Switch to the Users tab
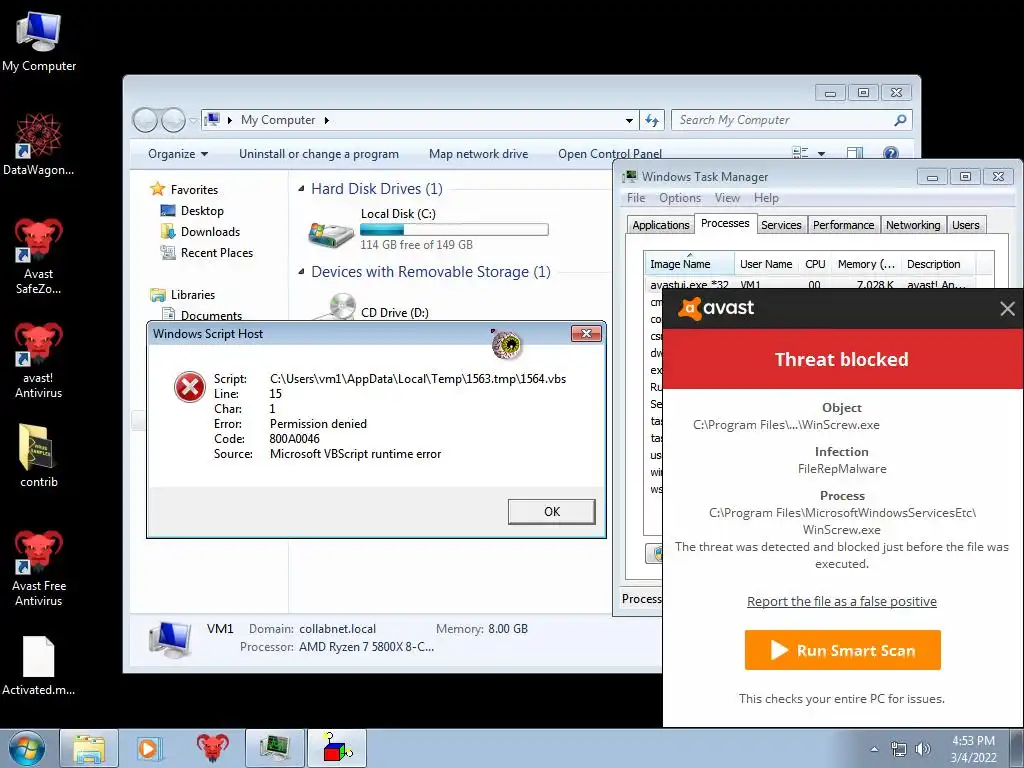Viewport: 1024px width, 768px height. pyautogui.click(x=965, y=225)
